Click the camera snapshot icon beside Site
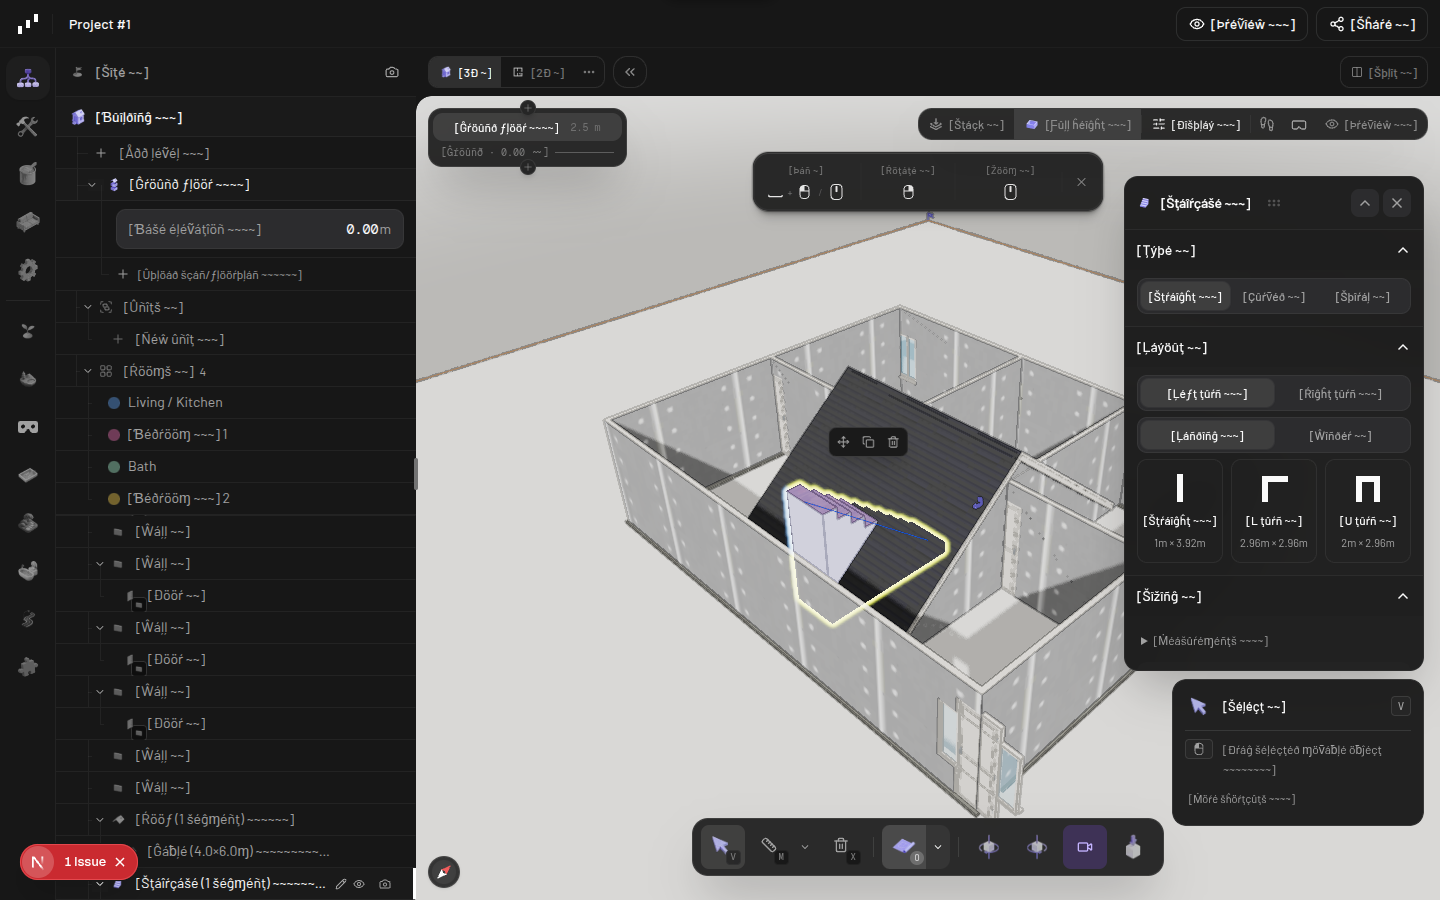 pos(392,72)
